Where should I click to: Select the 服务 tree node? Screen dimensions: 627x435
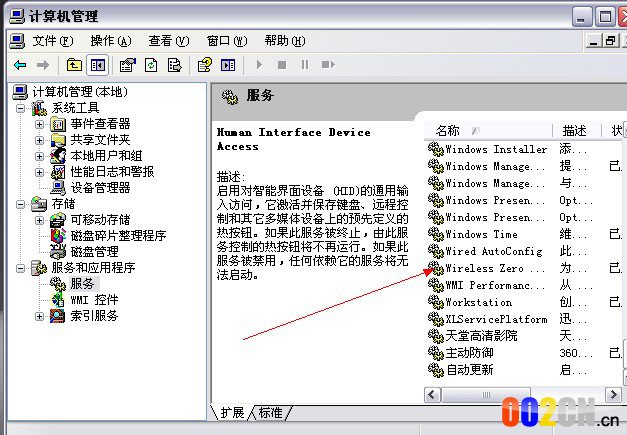[x=82, y=284]
